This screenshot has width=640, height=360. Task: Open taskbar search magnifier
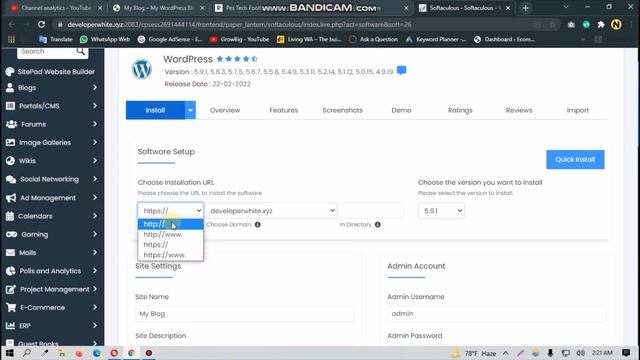[x=27, y=353]
